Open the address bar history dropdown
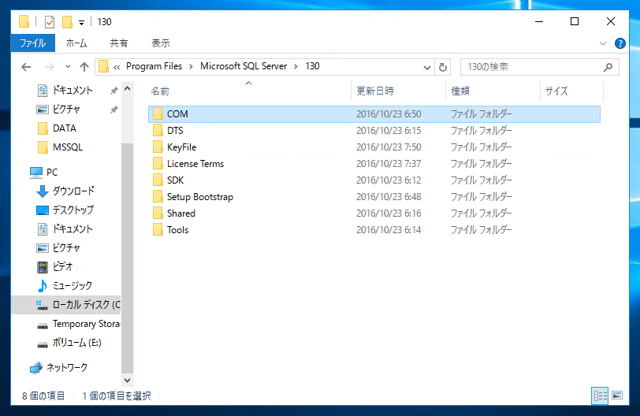Image resolution: width=640 pixels, height=416 pixels. click(427, 67)
